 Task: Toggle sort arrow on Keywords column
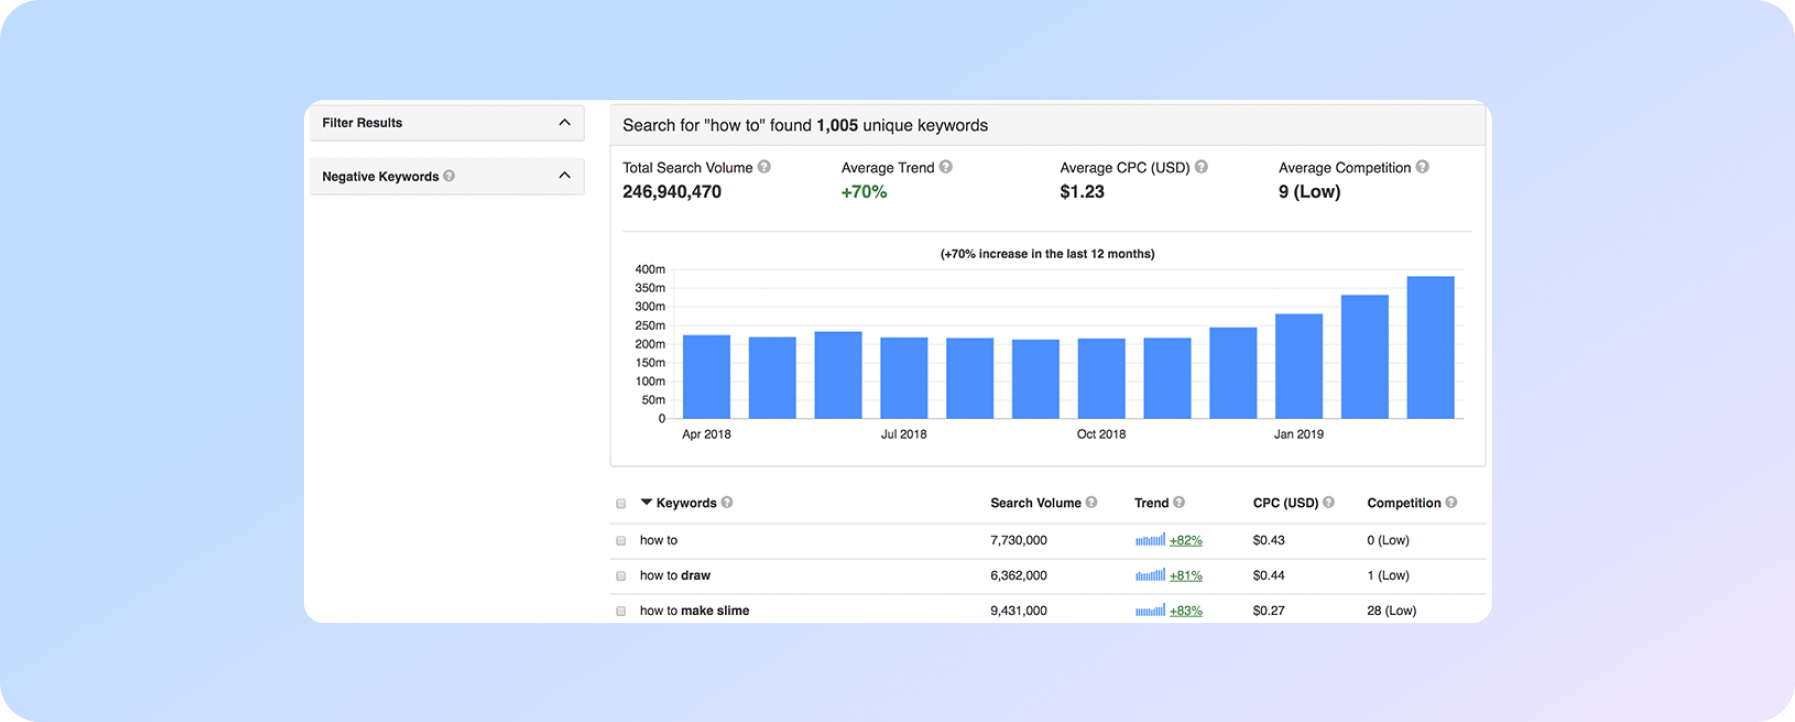tap(646, 502)
